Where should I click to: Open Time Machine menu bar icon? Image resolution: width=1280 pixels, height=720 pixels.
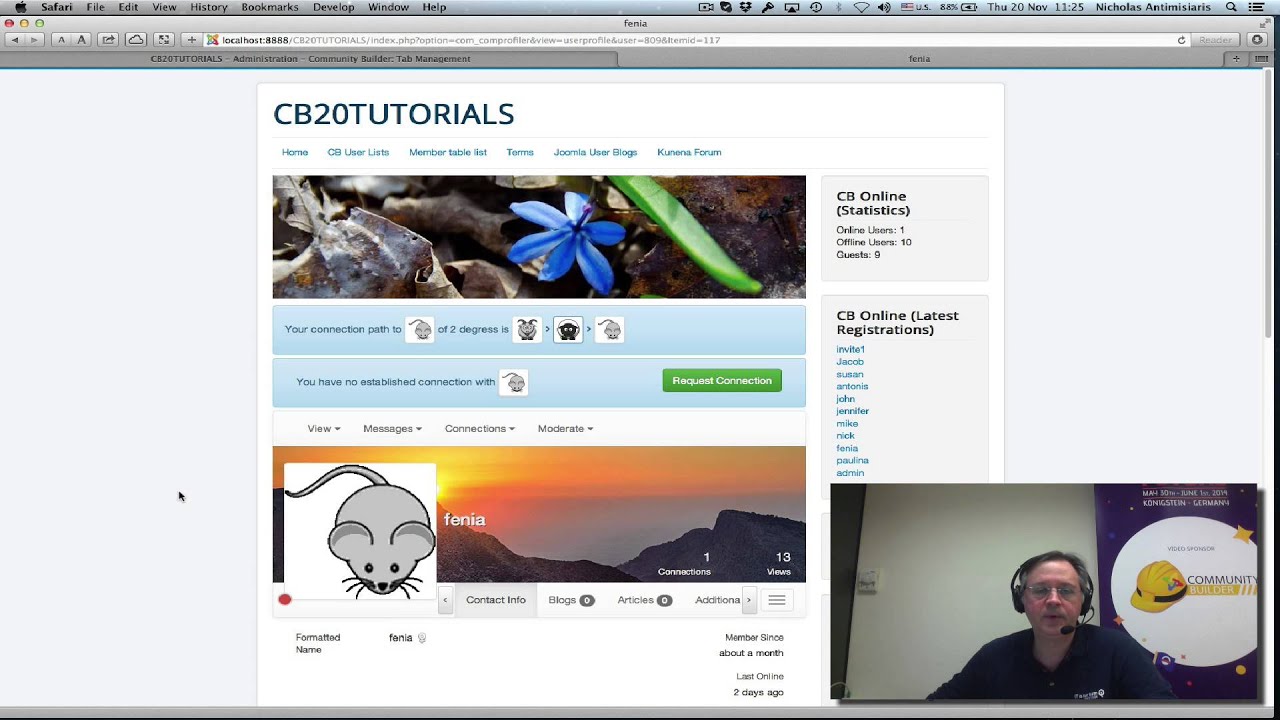(x=816, y=7)
